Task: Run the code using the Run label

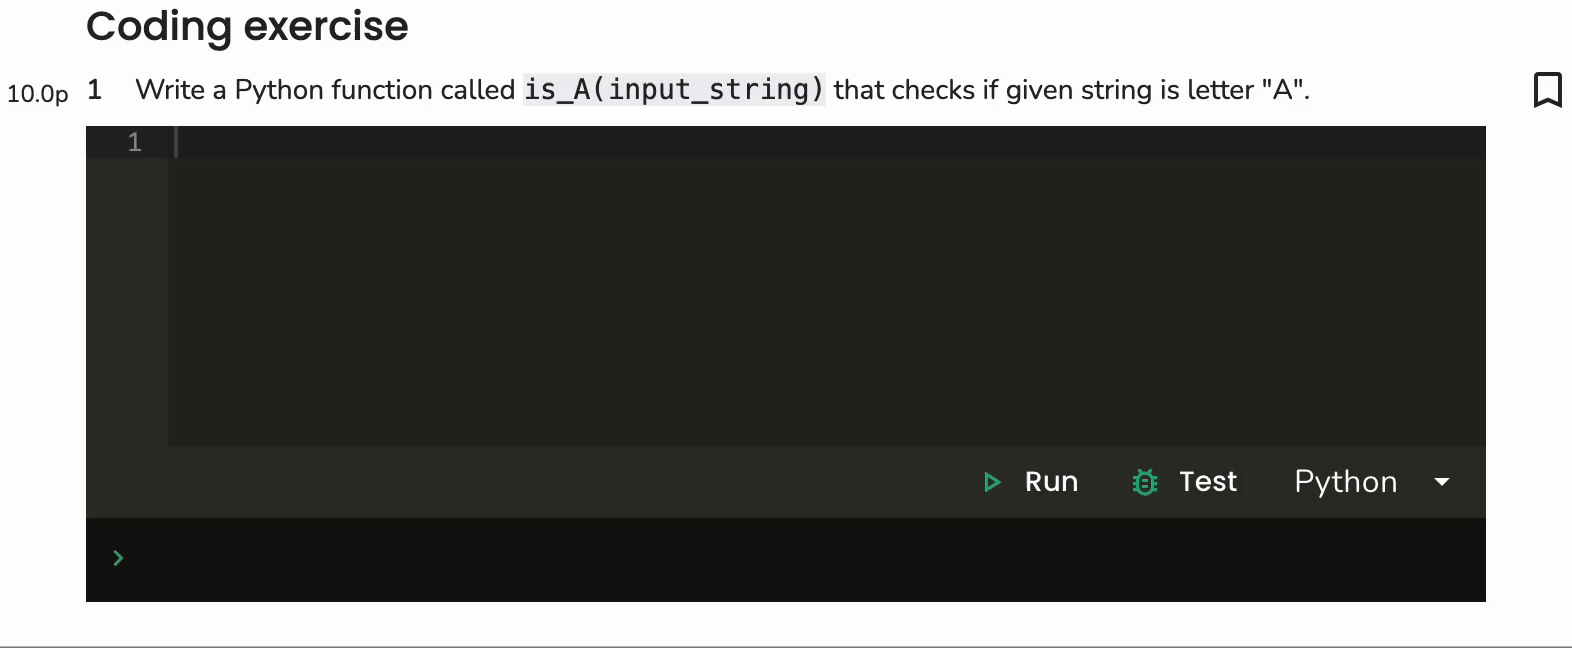Action: click(1051, 482)
